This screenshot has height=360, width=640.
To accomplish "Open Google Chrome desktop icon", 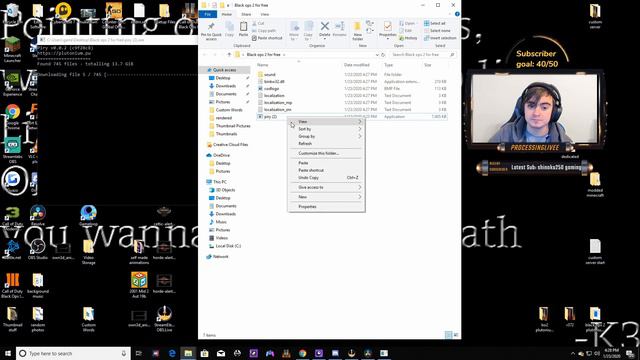I will 12,117.
